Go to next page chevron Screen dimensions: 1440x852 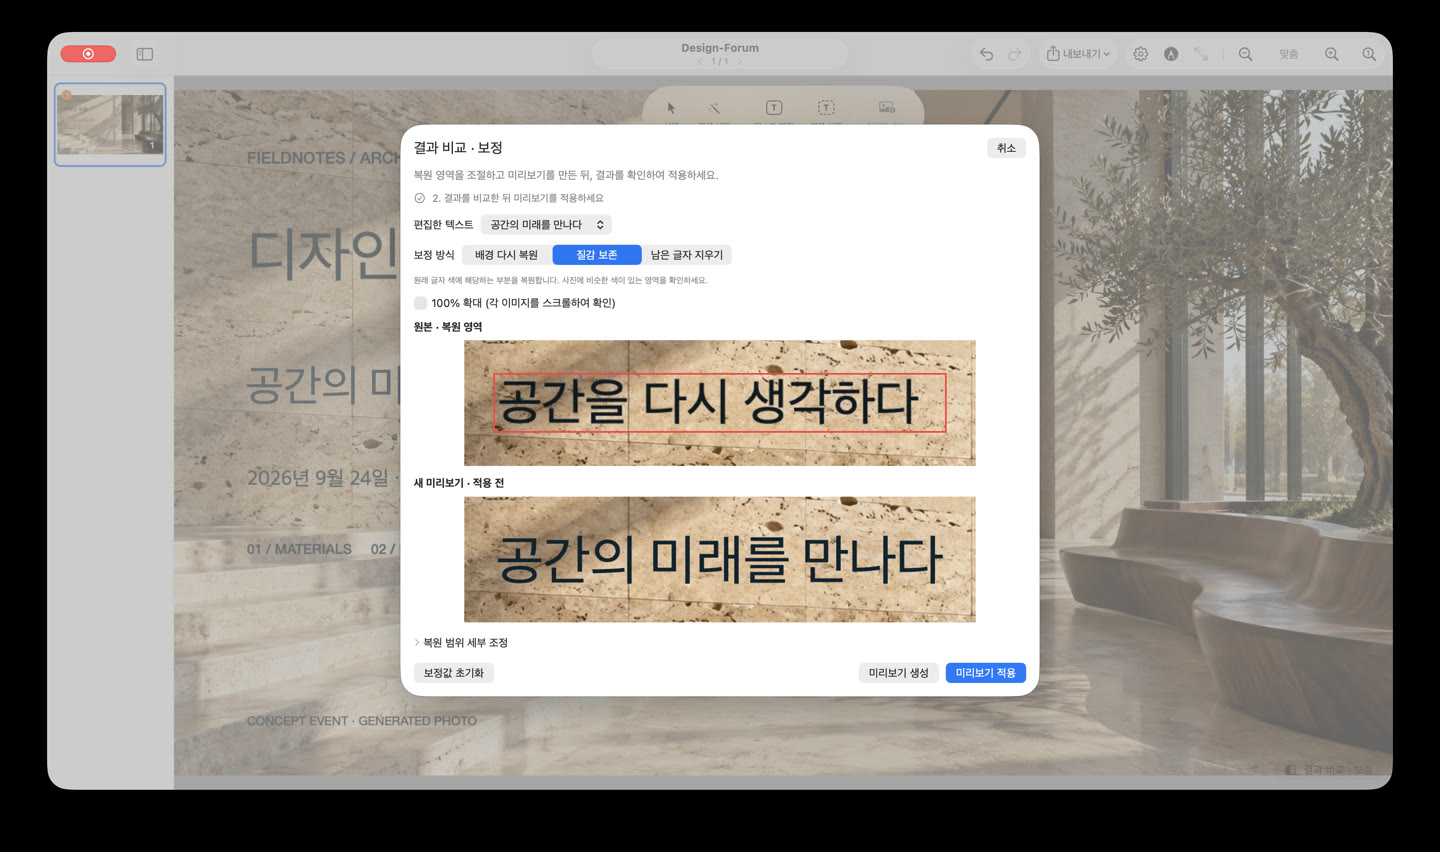[740, 62]
